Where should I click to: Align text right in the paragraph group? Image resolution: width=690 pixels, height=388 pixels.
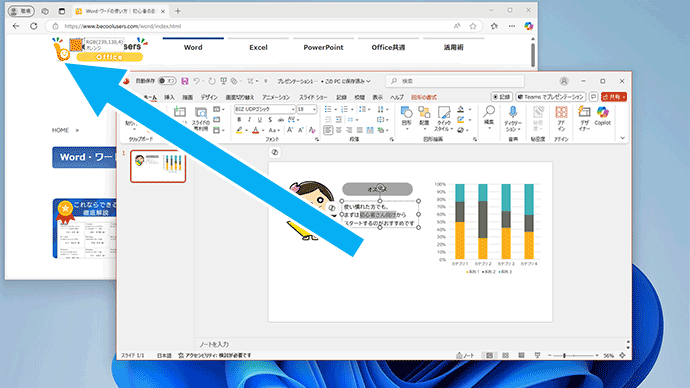pos(349,130)
